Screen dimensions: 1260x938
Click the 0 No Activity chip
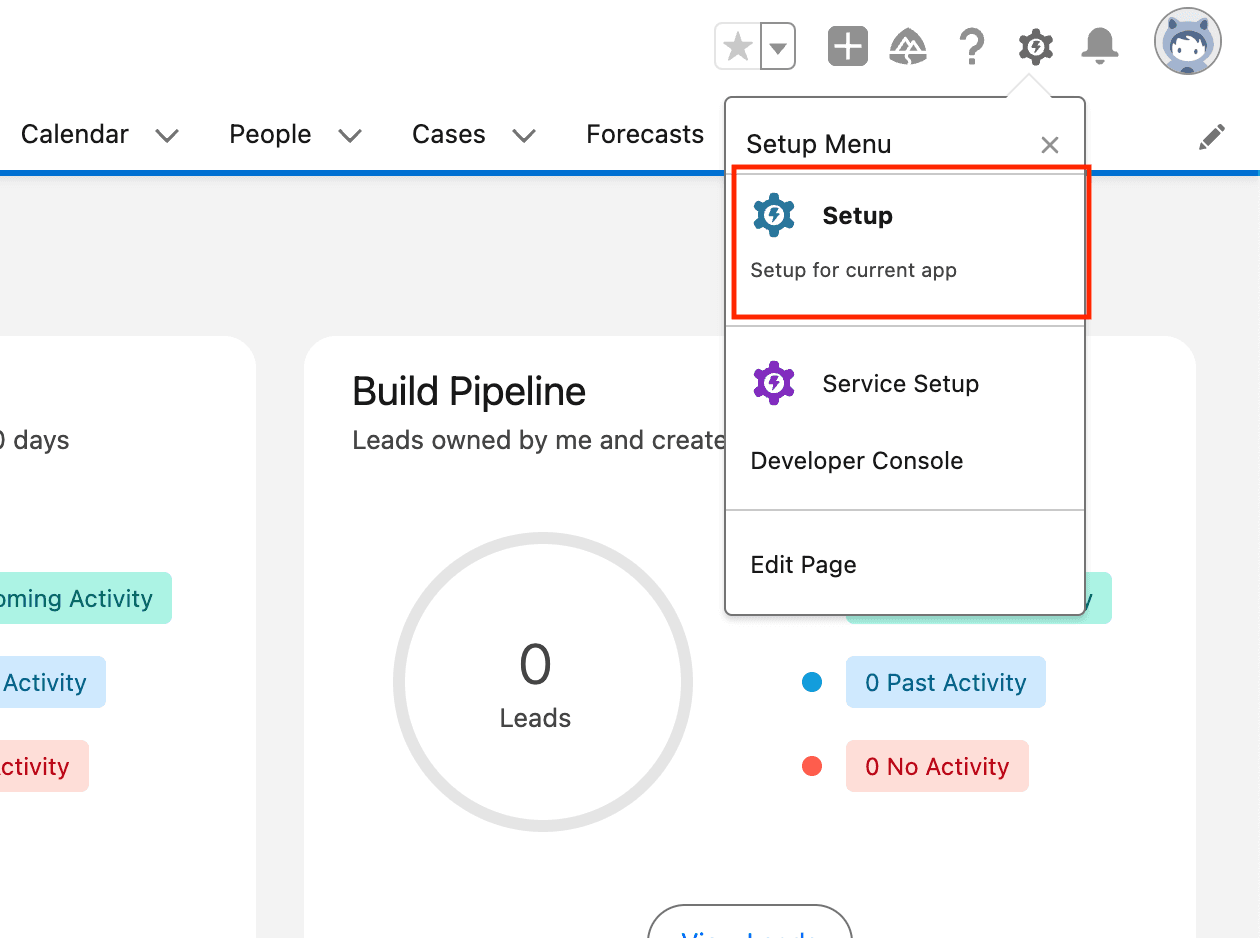pos(937,766)
